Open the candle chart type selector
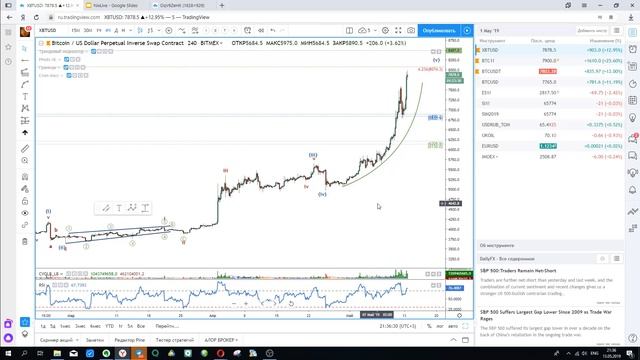This screenshot has width=640, height=360. coord(140,31)
